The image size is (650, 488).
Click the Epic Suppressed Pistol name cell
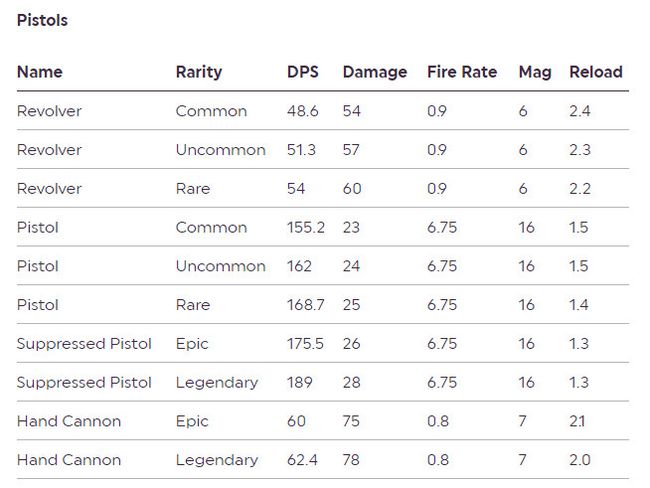pos(84,344)
